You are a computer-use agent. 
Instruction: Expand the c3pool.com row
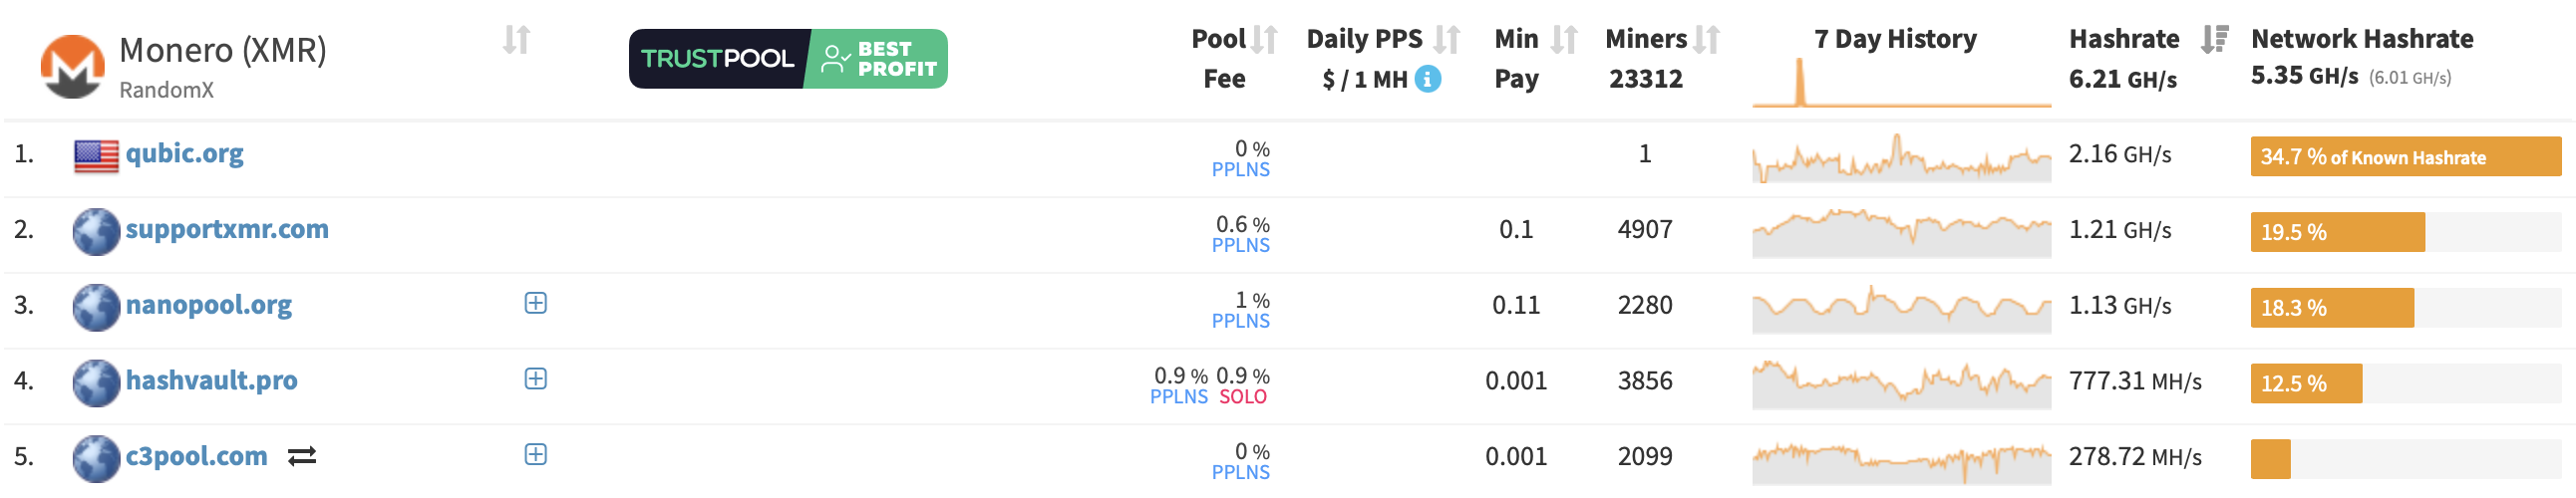pyautogui.click(x=536, y=455)
